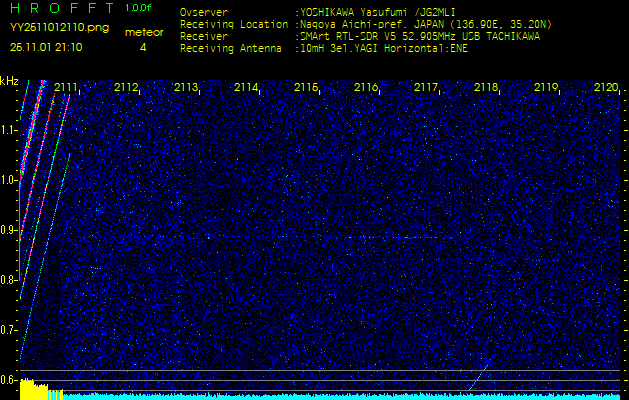Select the 2115 time marker

pyautogui.click(x=306, y=88)
